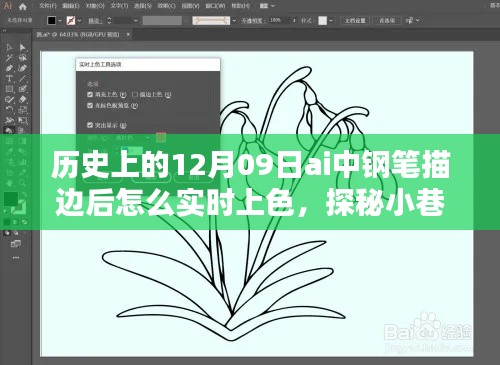
Task: Open the brush definition dropdown
Action: click(234, 21)
